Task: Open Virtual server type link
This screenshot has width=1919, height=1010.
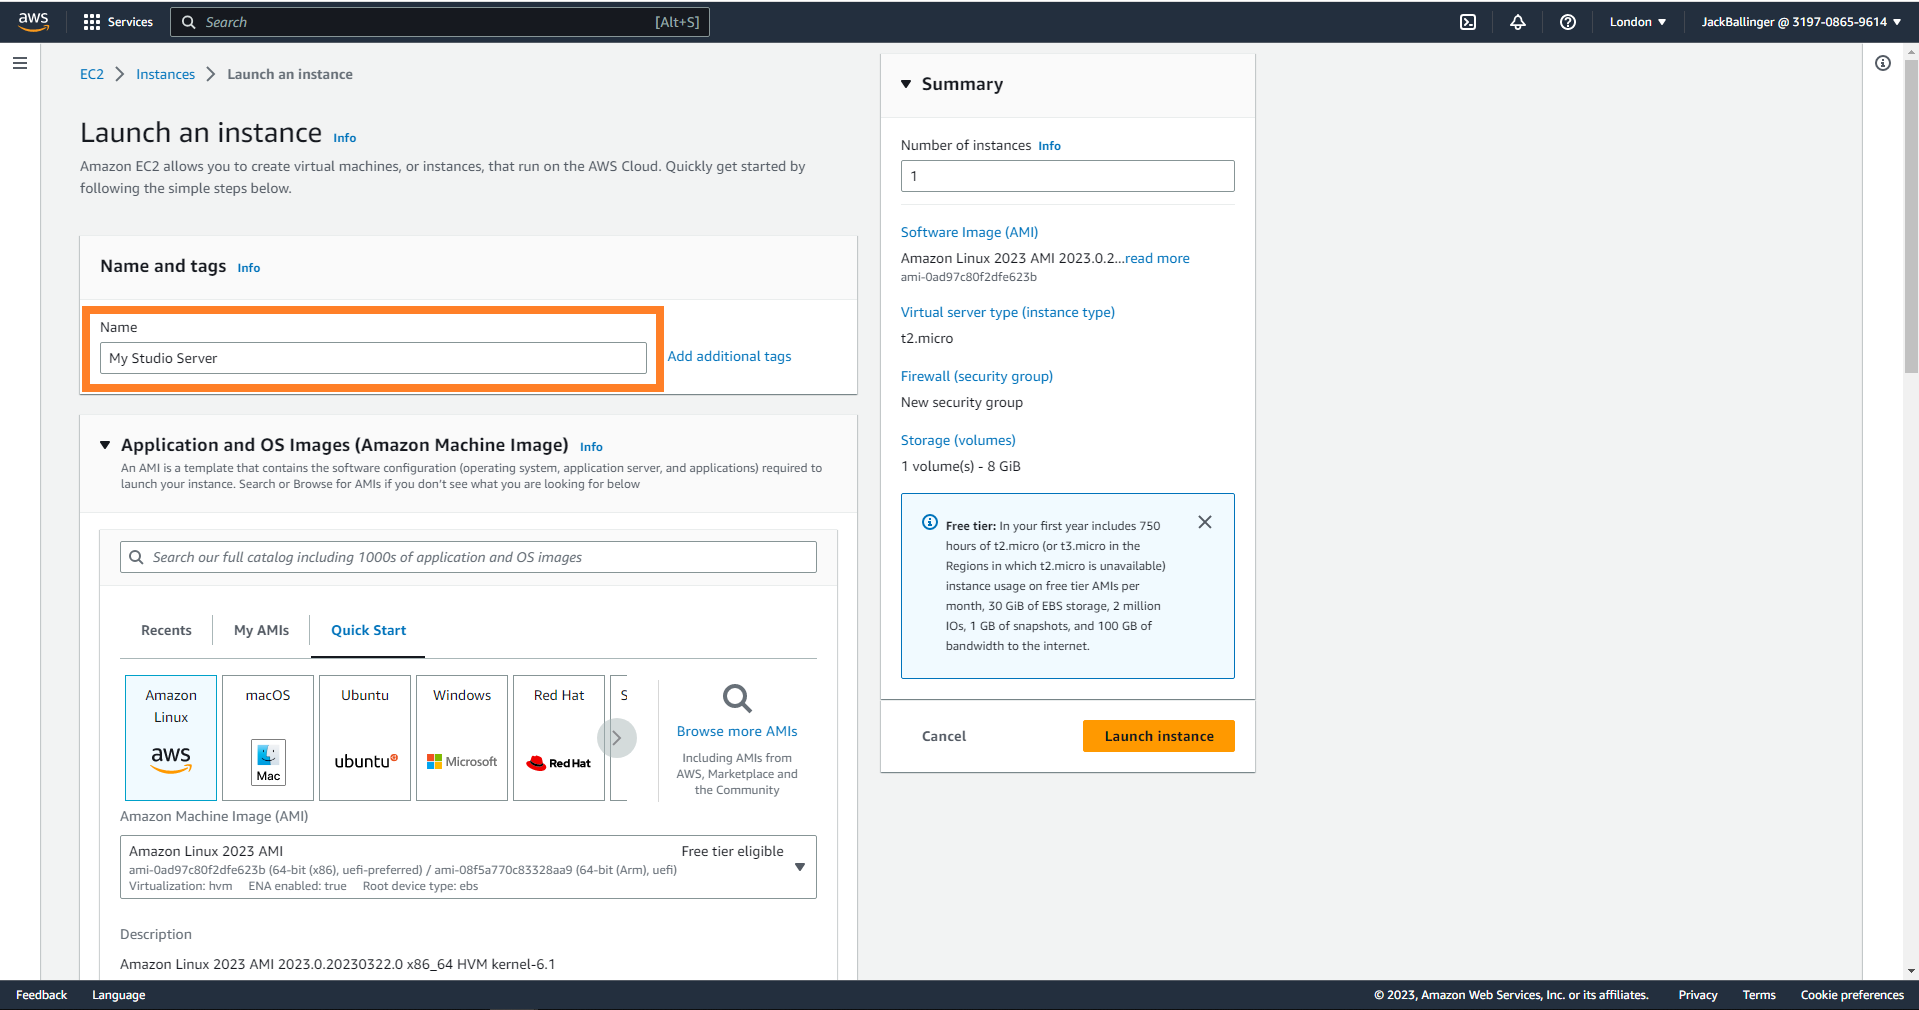Action: click(x=1008, y=312)
